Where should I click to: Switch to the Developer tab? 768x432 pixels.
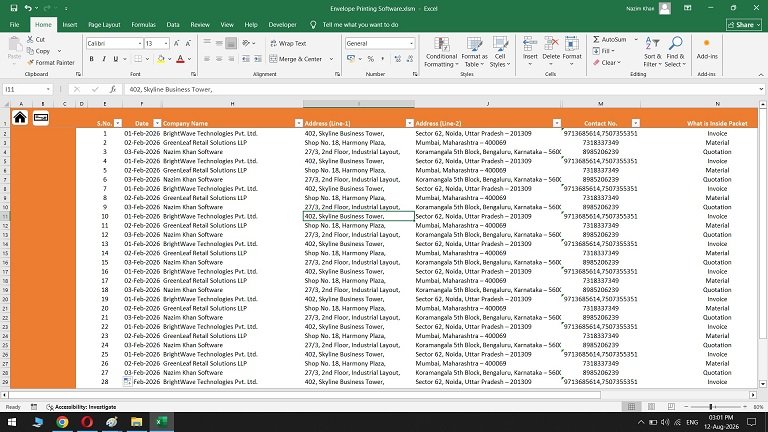282,24
